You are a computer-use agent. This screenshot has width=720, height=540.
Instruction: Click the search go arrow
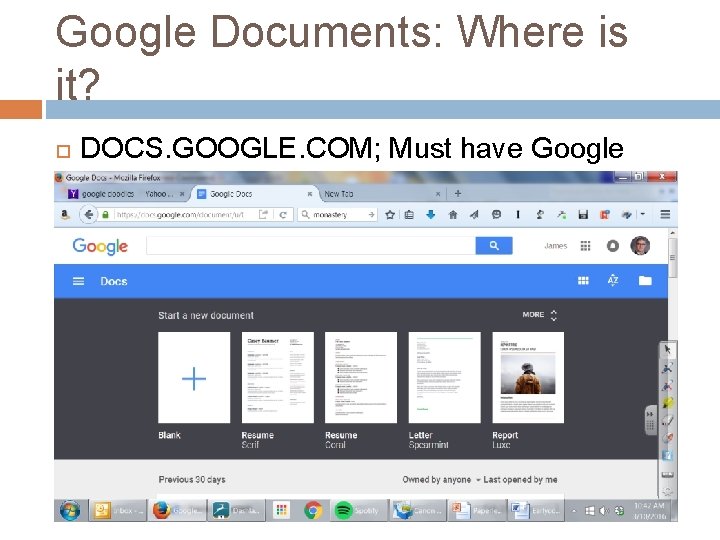[x=371, y=214]
